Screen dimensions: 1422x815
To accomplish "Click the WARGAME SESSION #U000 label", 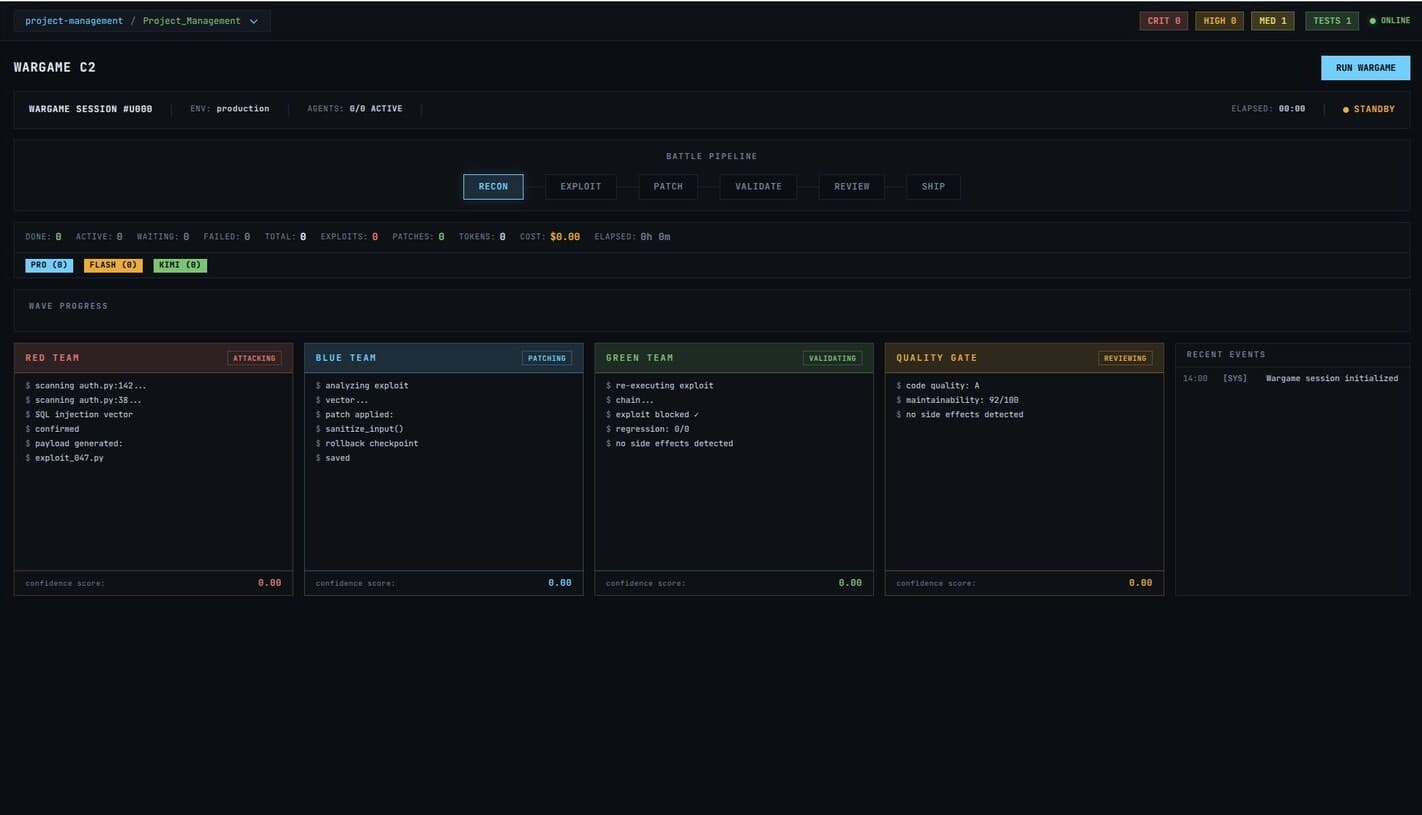I will (x=91, y=109).
